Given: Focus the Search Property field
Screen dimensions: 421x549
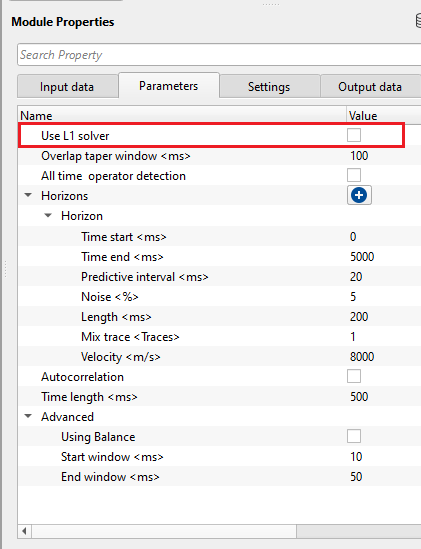Looking at the screenshot, I should [219, 55].
